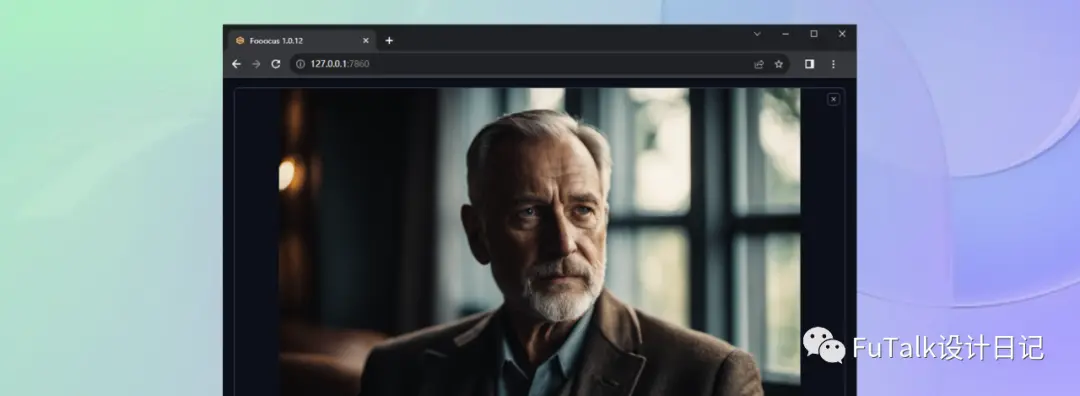Viewport: 1080px width, 396px height.
Task: Click the generated portrait of the old man
Action: (x=540, y=242)
